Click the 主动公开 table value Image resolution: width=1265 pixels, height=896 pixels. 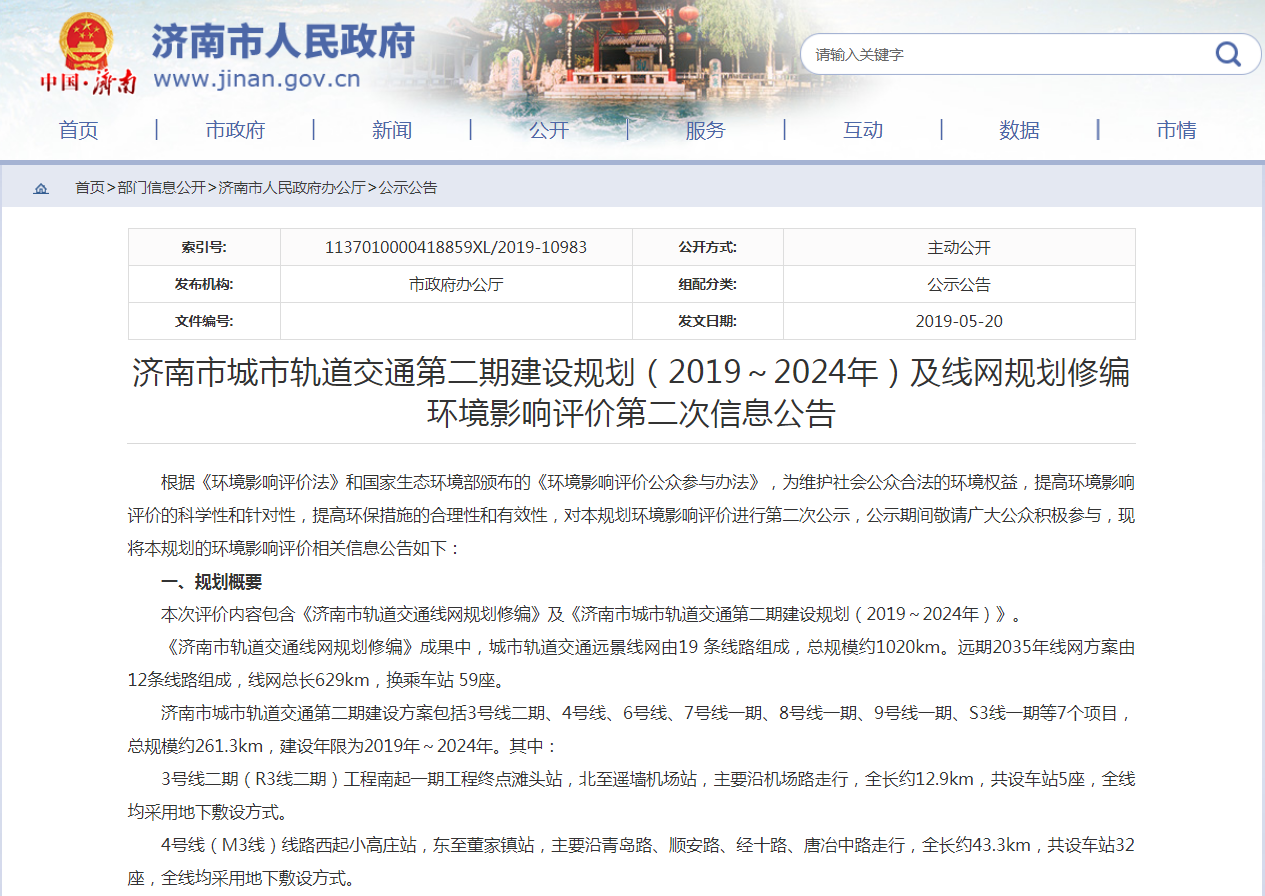pos(959,247)
